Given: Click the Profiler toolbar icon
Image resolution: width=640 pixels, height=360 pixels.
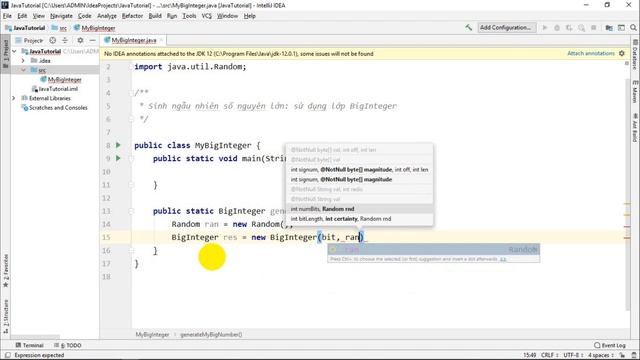Looking at the screenshot, I should [x=581, y=28].
